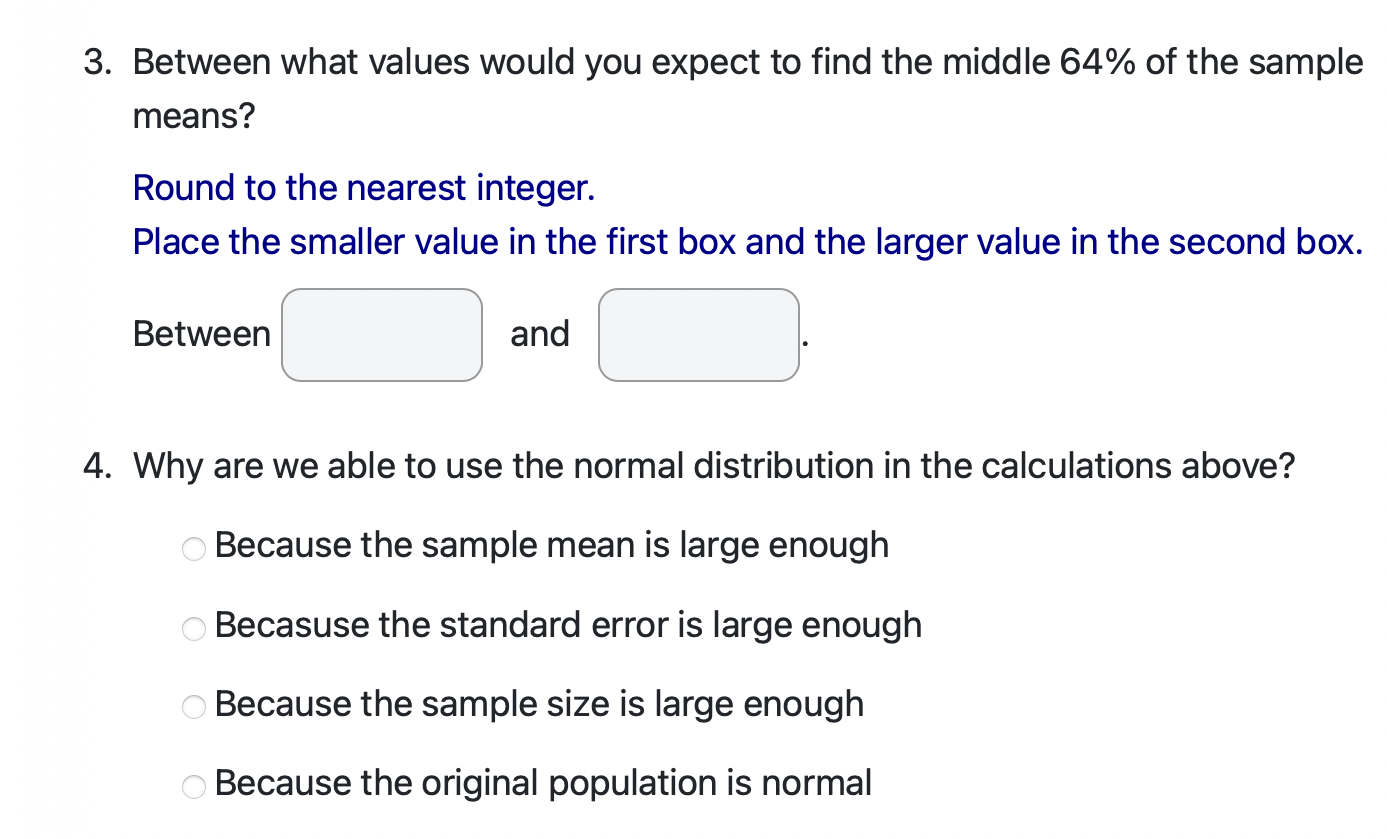Click the "Round to the nearest integer" instruction
Screen dimensions: 1387x839
point(364,188)
